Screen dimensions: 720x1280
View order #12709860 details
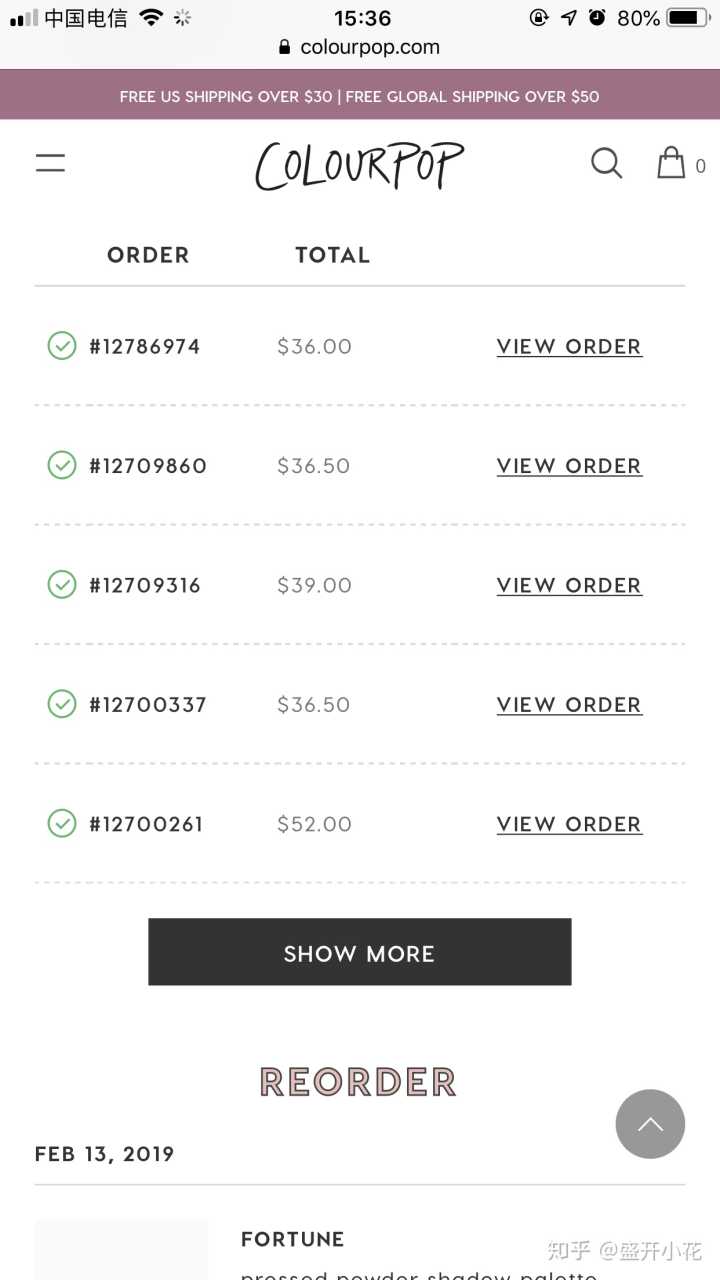click(x=569, y=466)
